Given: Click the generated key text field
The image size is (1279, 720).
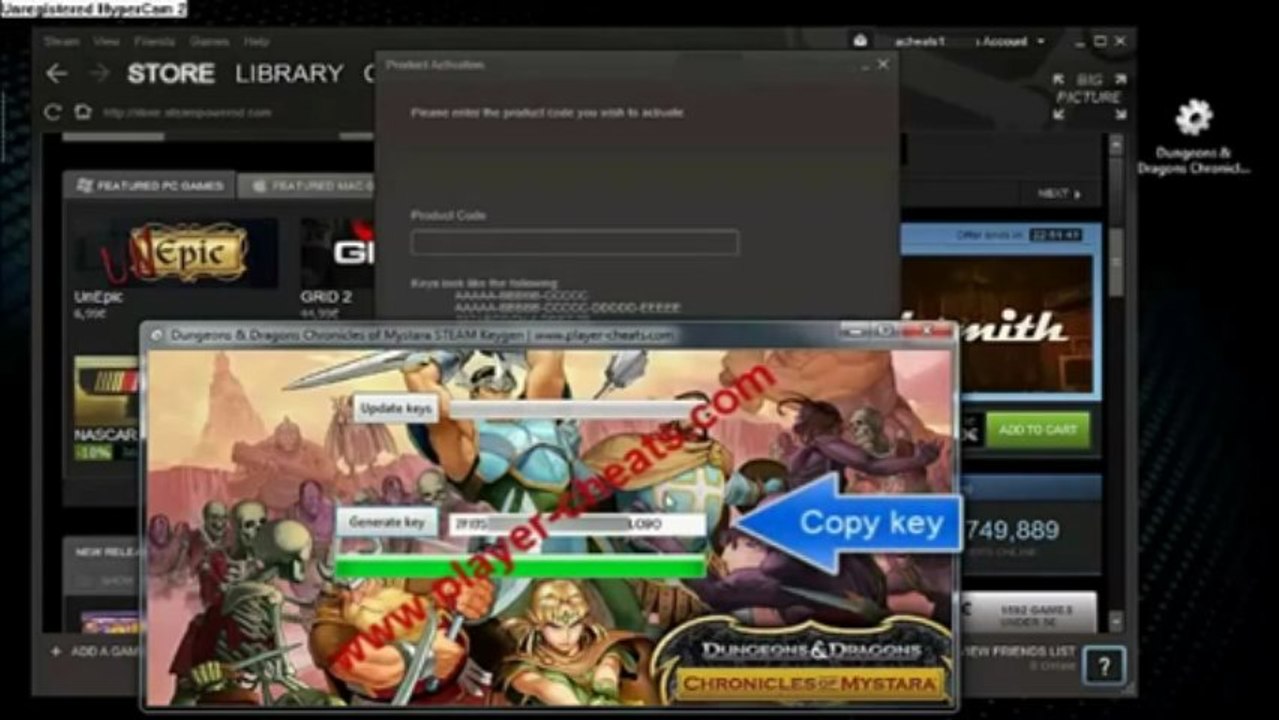Looking at the screenshot, I should (x=577, y=524).
